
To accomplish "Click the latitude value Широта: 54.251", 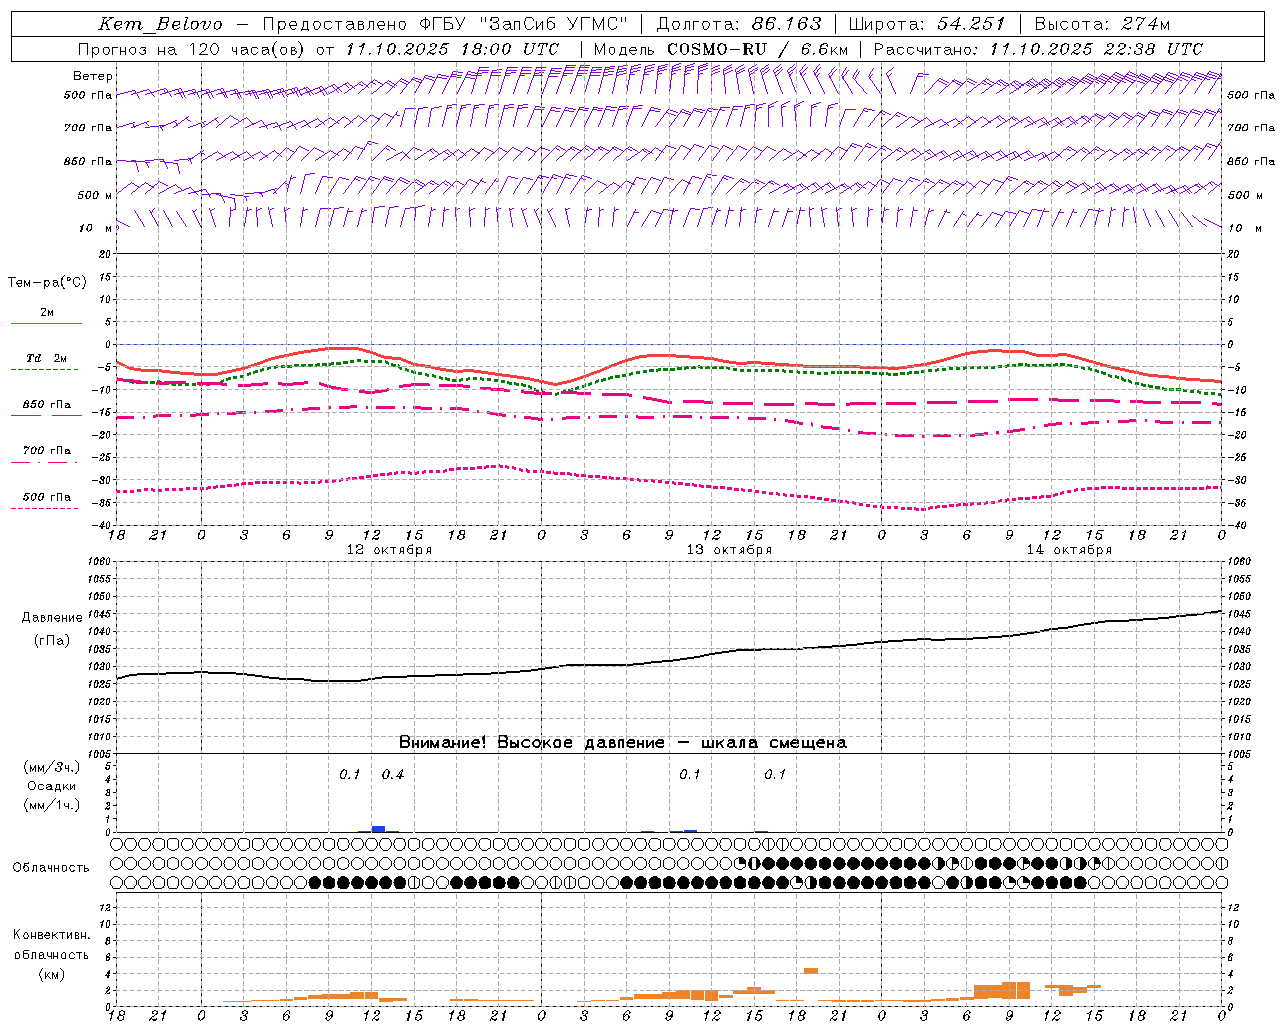I will (926, 24).
